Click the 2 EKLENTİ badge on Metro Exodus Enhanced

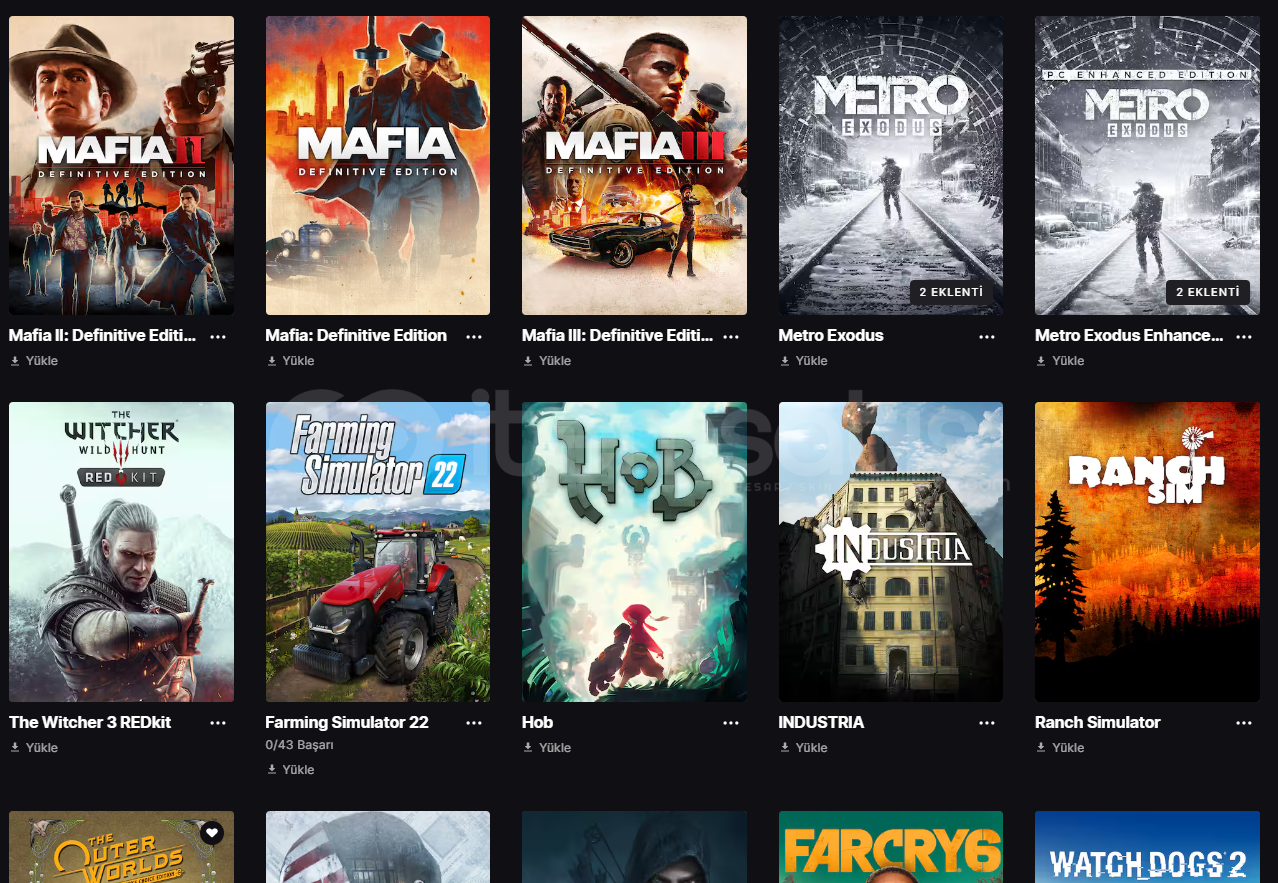tap(1208, 292)
